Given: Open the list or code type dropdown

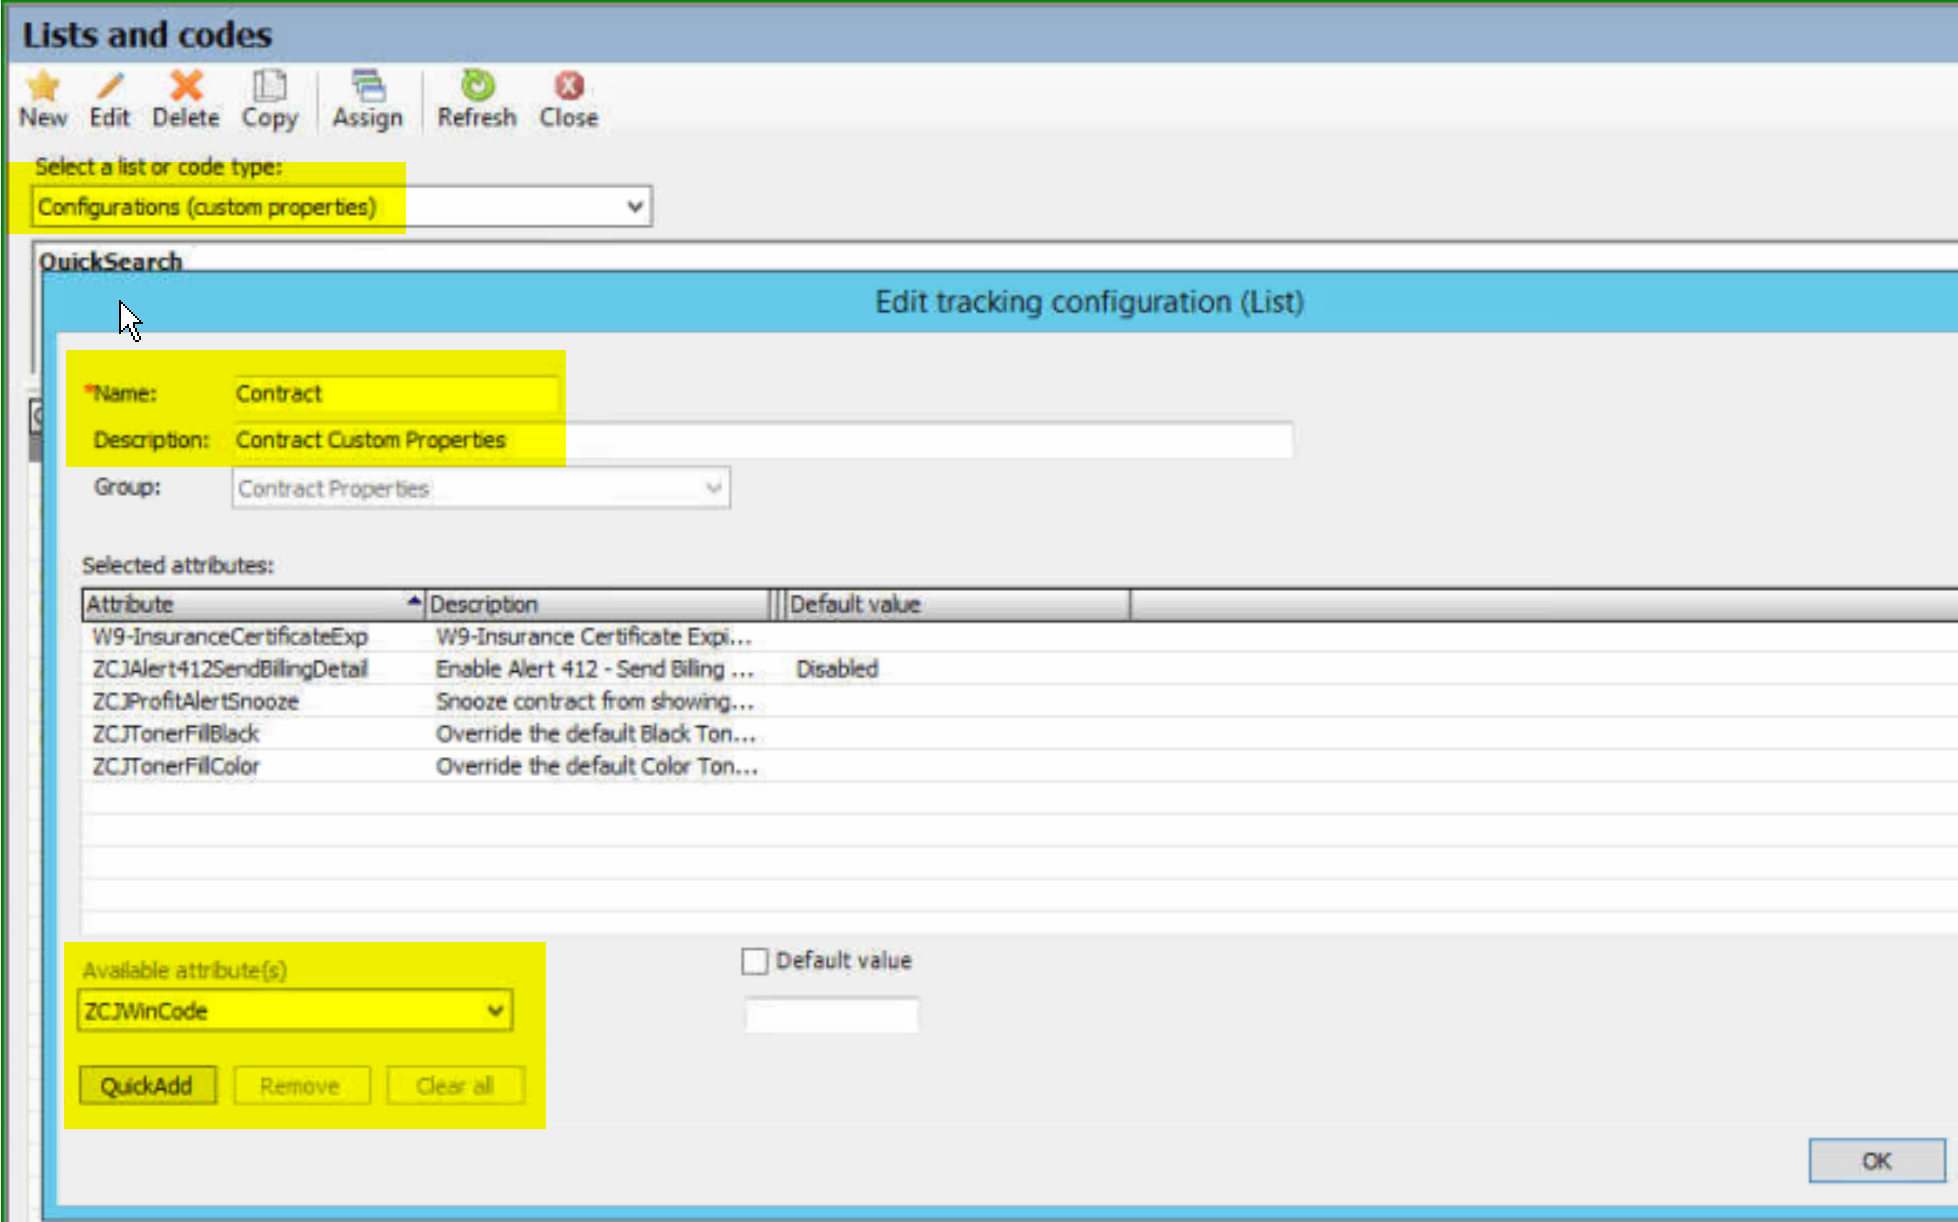Looking at the screenshot, I should point(342,207).
